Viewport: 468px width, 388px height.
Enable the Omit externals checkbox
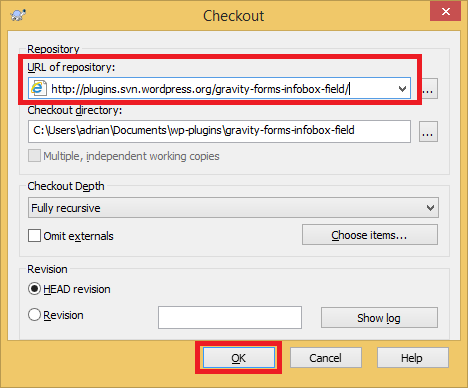[x=34, y=236]
